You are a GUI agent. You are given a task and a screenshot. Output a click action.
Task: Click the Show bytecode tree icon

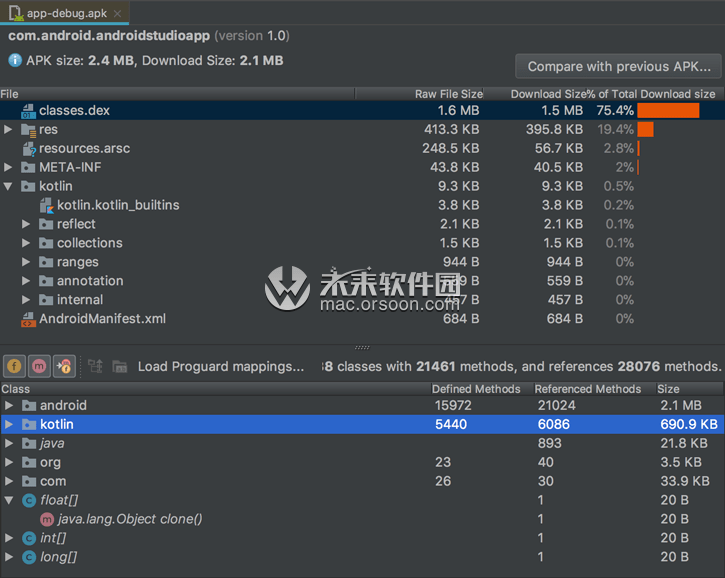click(96, 367)
